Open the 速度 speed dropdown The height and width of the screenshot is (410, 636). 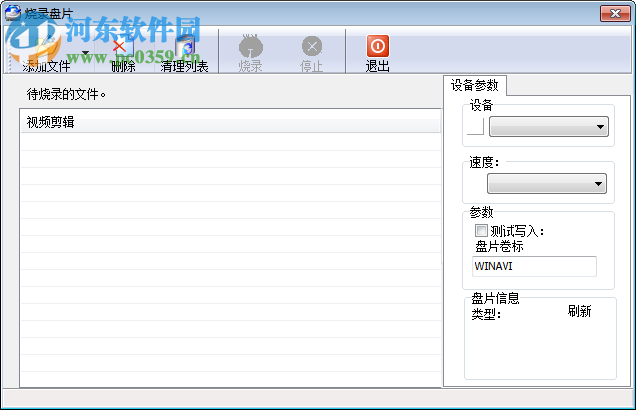click(547, 184)
